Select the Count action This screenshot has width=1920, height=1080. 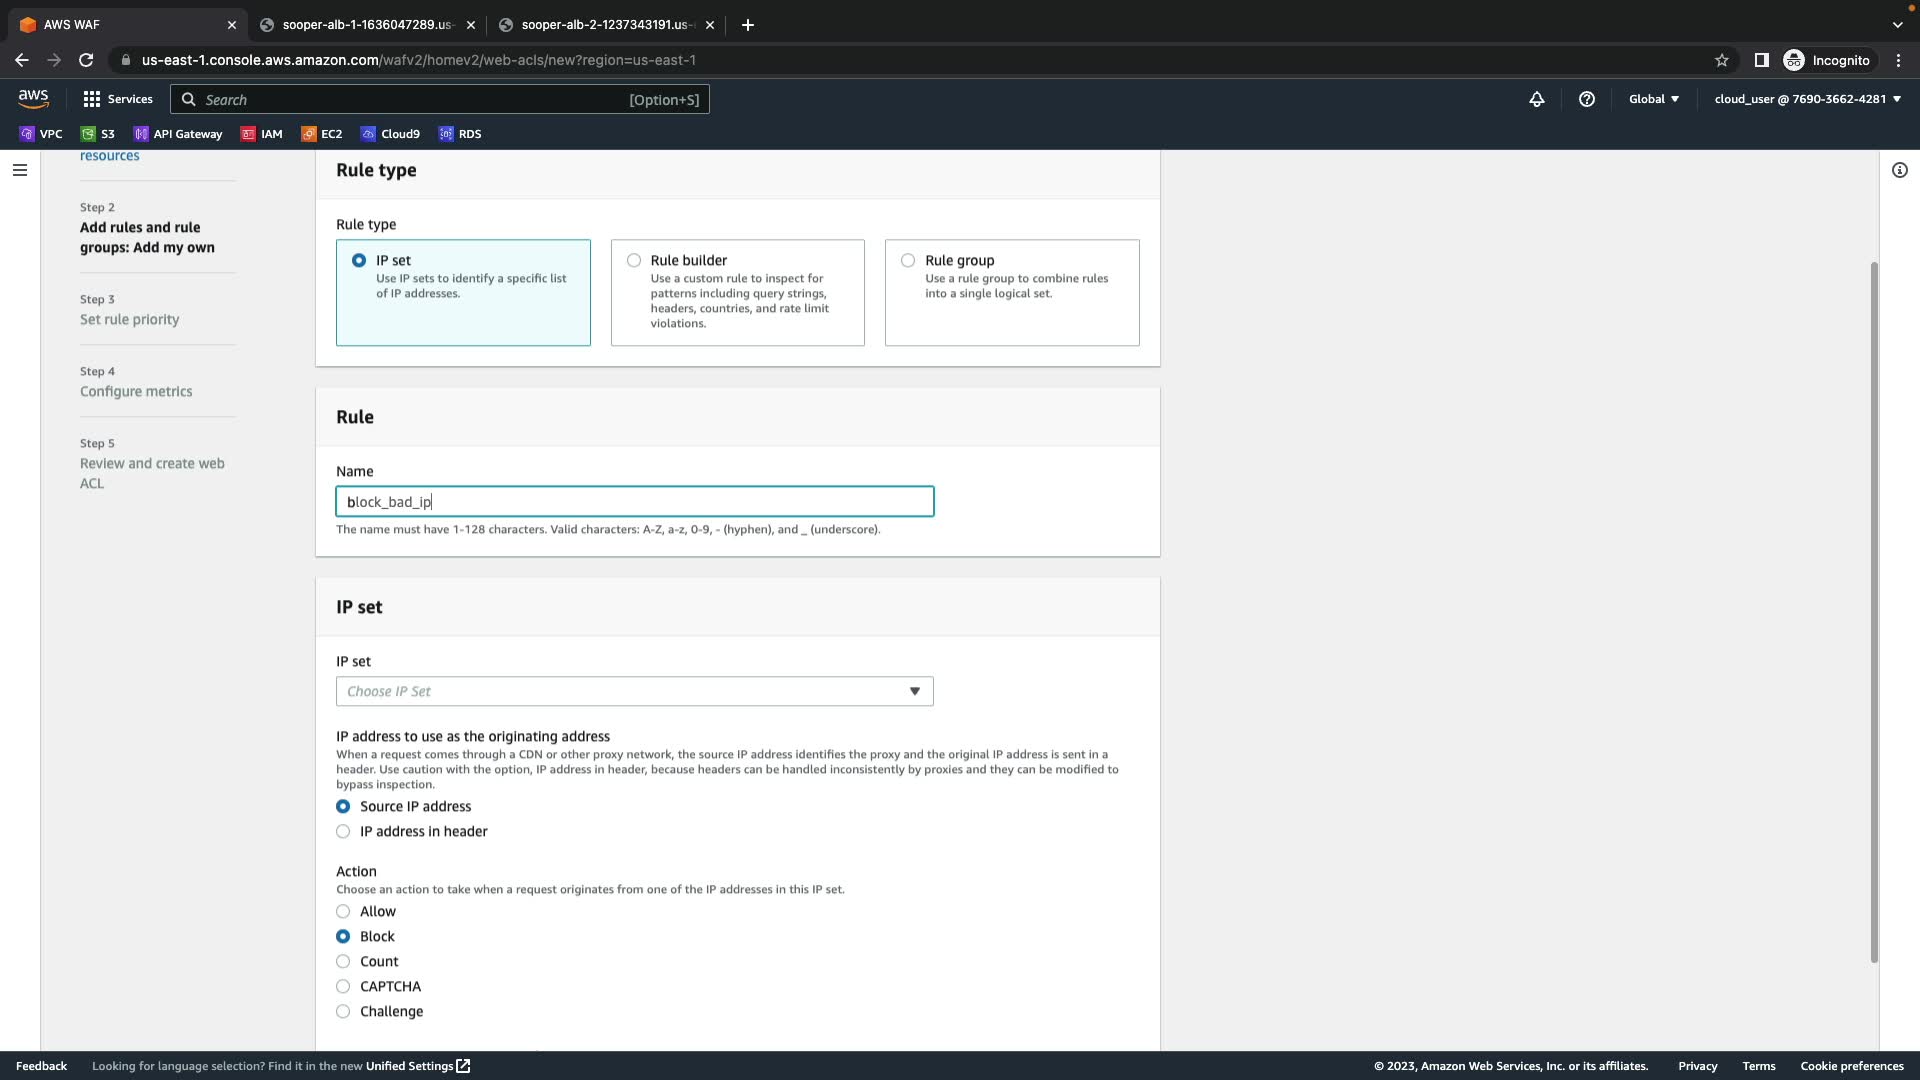click(x=343, y=962)
